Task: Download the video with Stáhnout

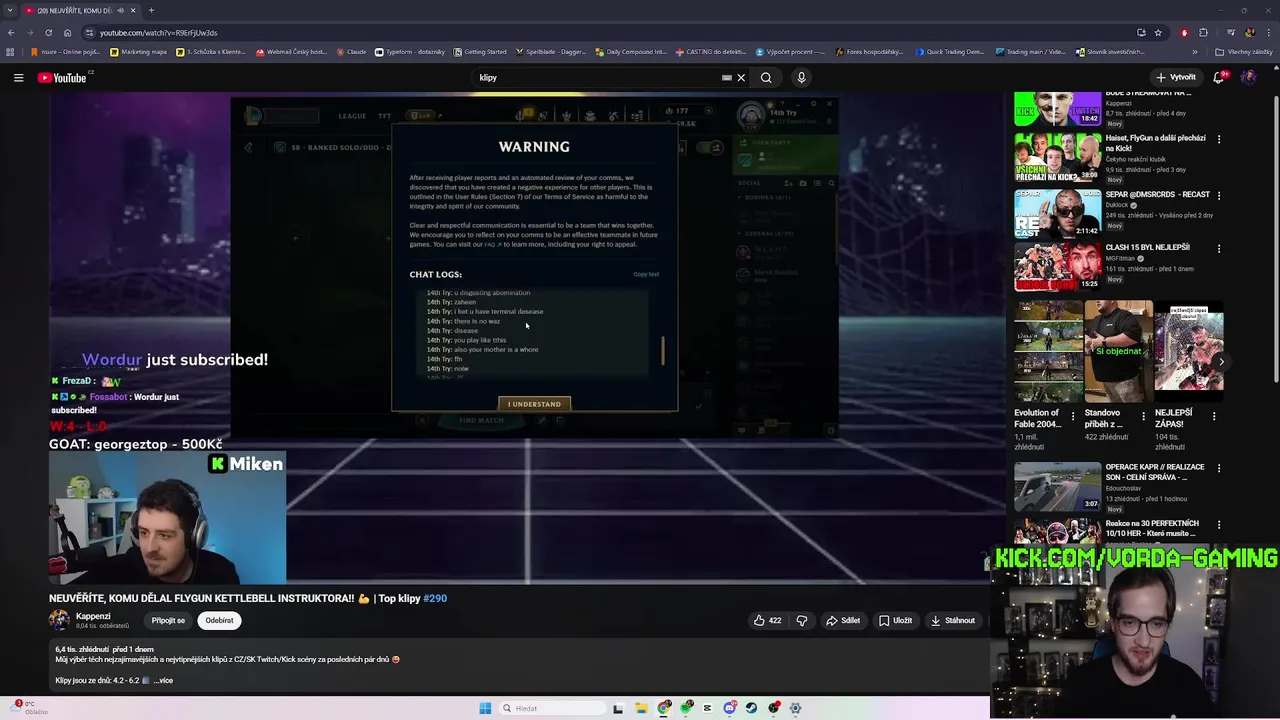Action: [x=952, y=621]
